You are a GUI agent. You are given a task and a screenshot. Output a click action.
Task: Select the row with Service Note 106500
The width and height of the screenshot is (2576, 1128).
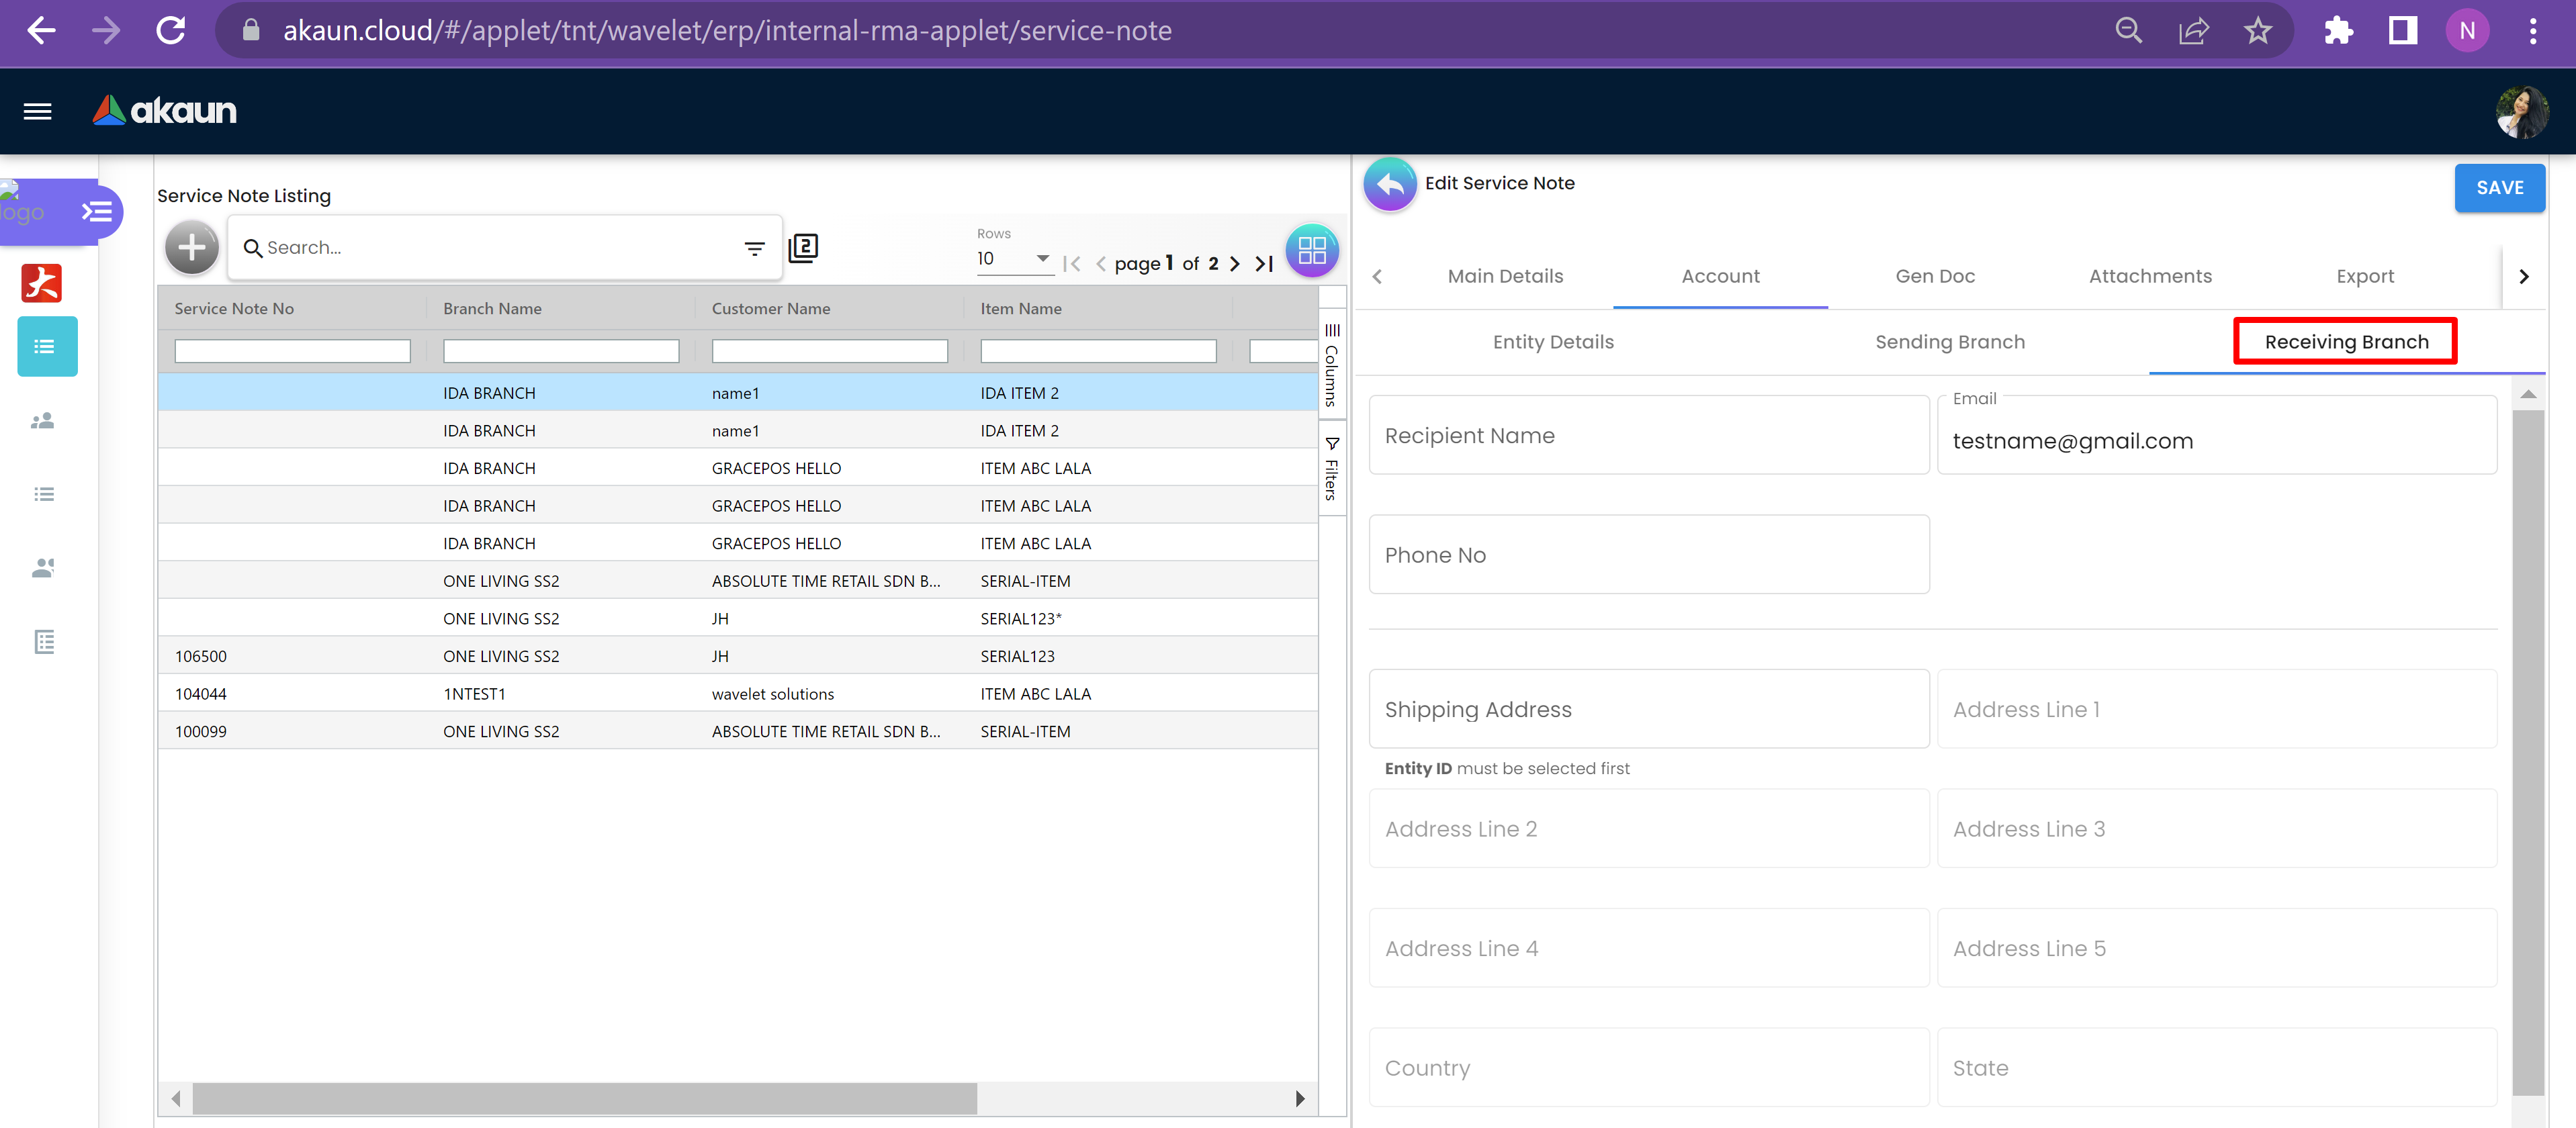point(201,656)
